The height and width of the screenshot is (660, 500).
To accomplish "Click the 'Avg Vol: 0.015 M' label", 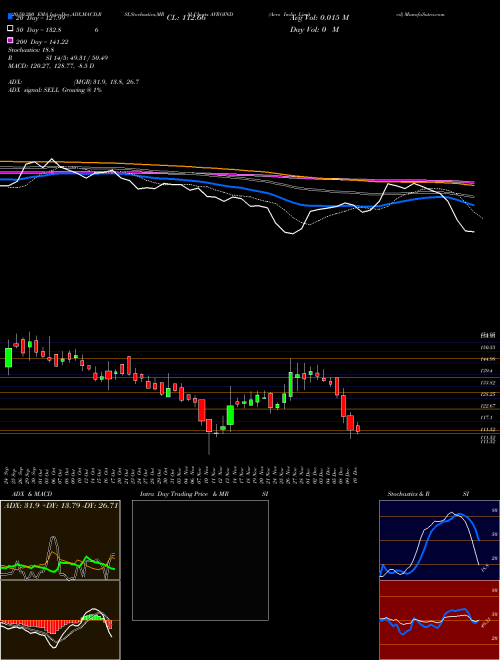I will (x=320, y=18).
